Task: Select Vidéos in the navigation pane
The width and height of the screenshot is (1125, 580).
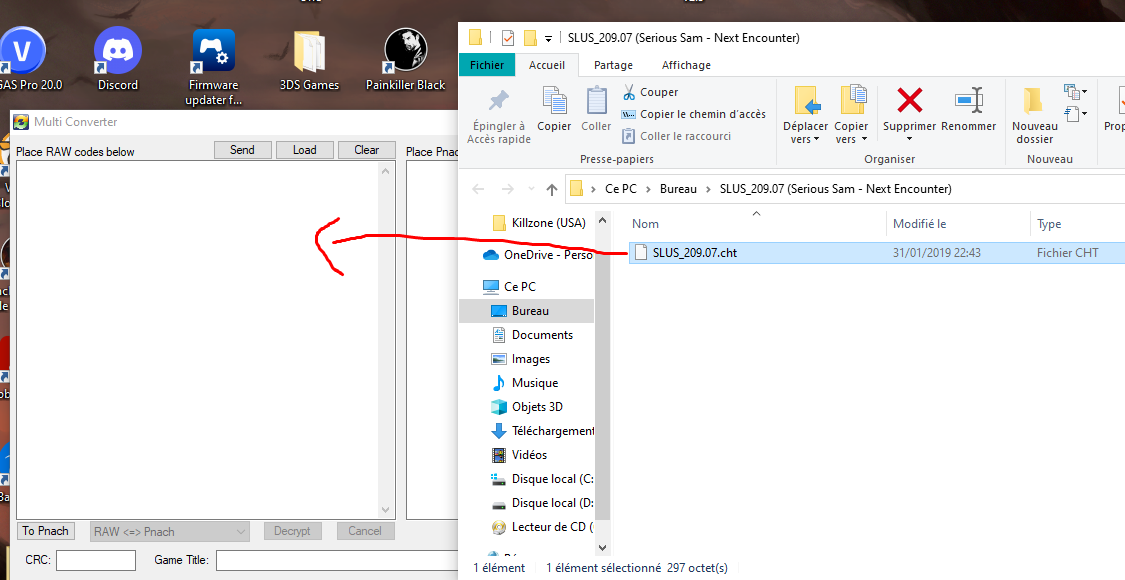Action: click(519, 454)
